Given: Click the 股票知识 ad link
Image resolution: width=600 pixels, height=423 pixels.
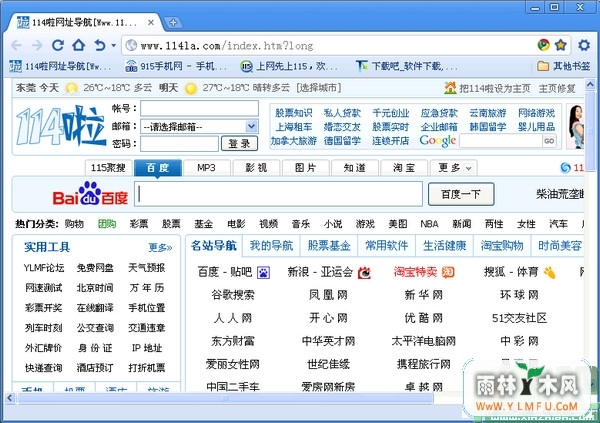Looking at the screenshot, I should pyautogui.click(x=293, y=113).
